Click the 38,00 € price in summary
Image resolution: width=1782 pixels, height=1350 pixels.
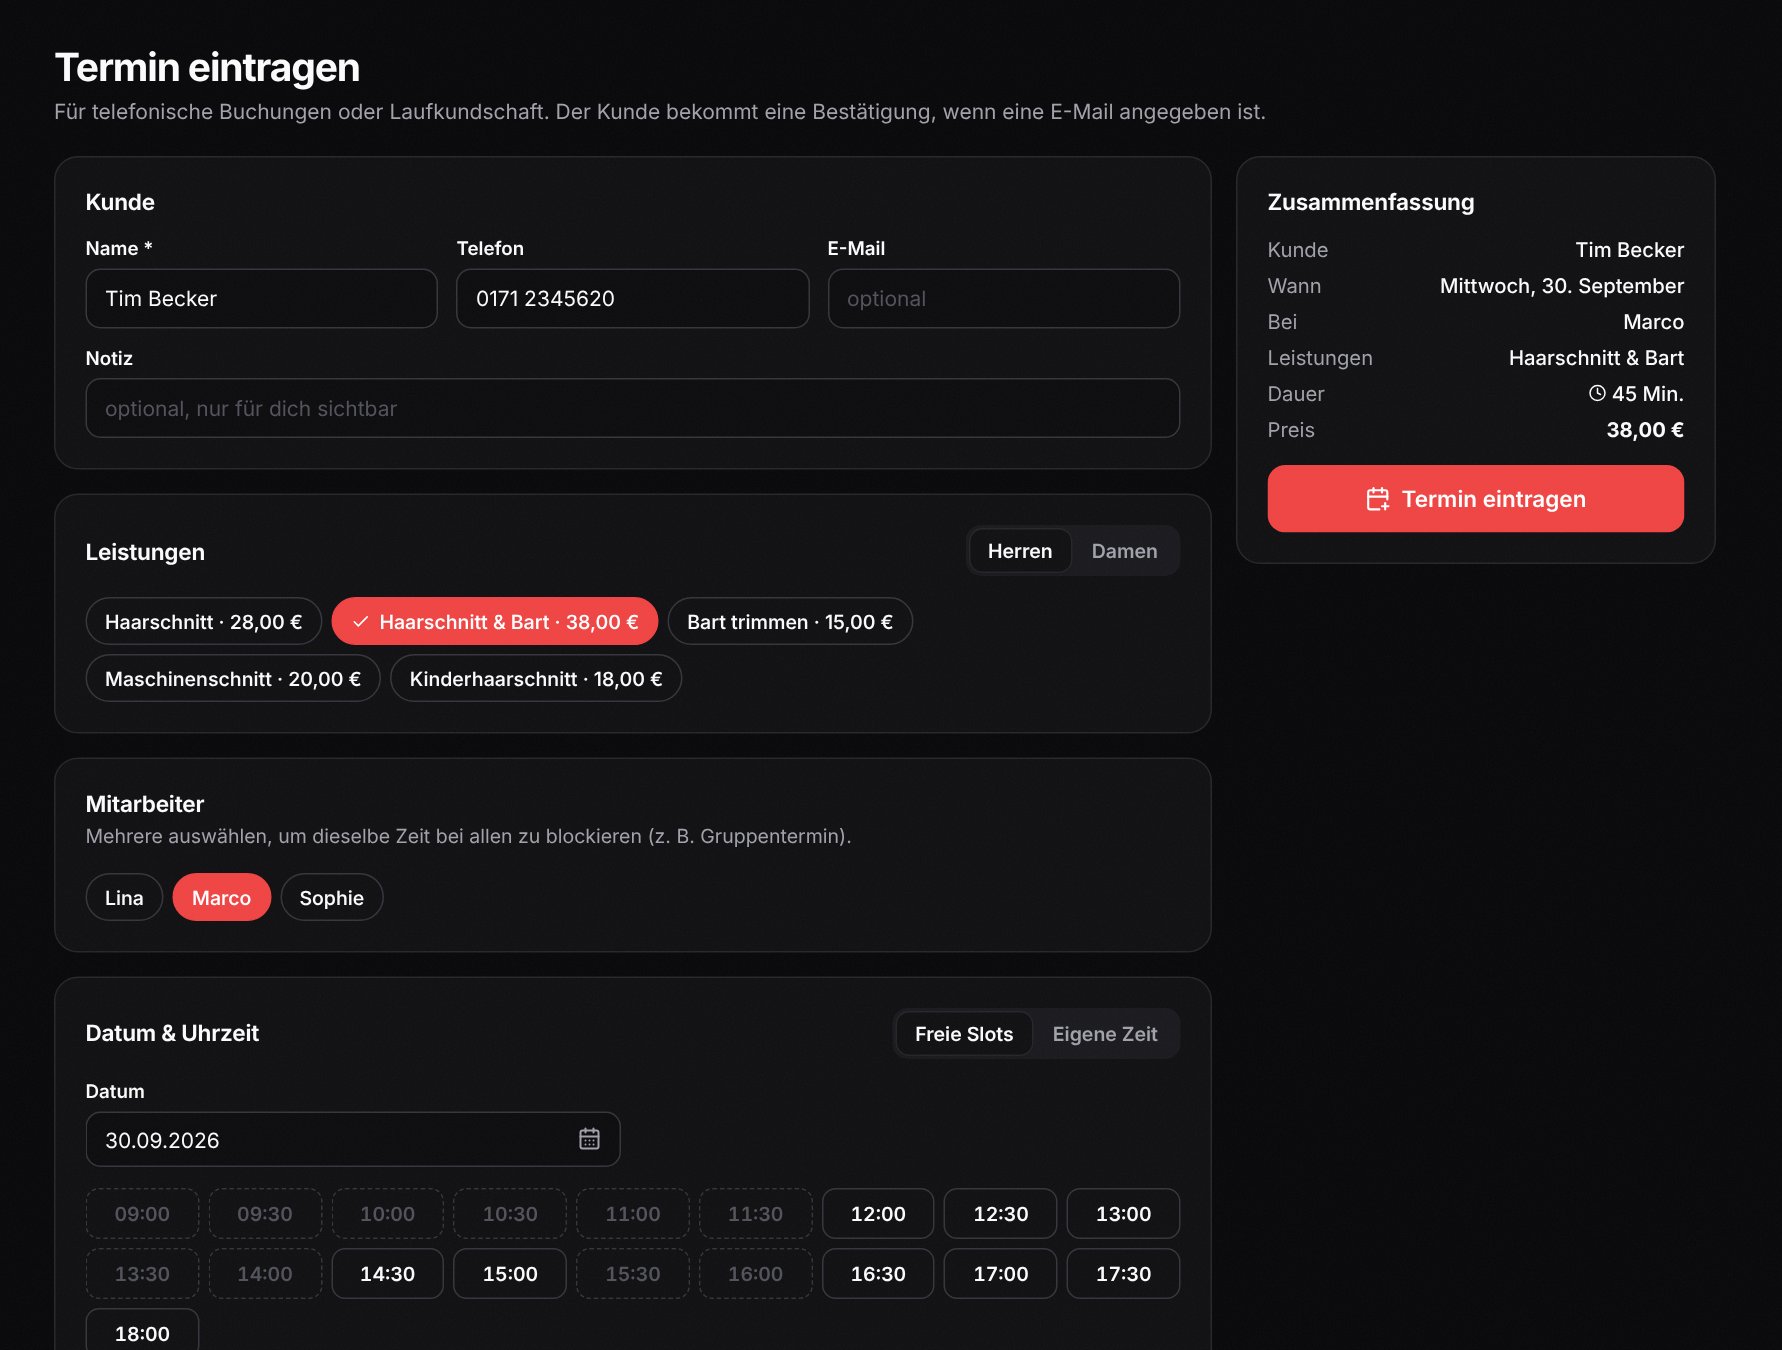(1645, 430)
